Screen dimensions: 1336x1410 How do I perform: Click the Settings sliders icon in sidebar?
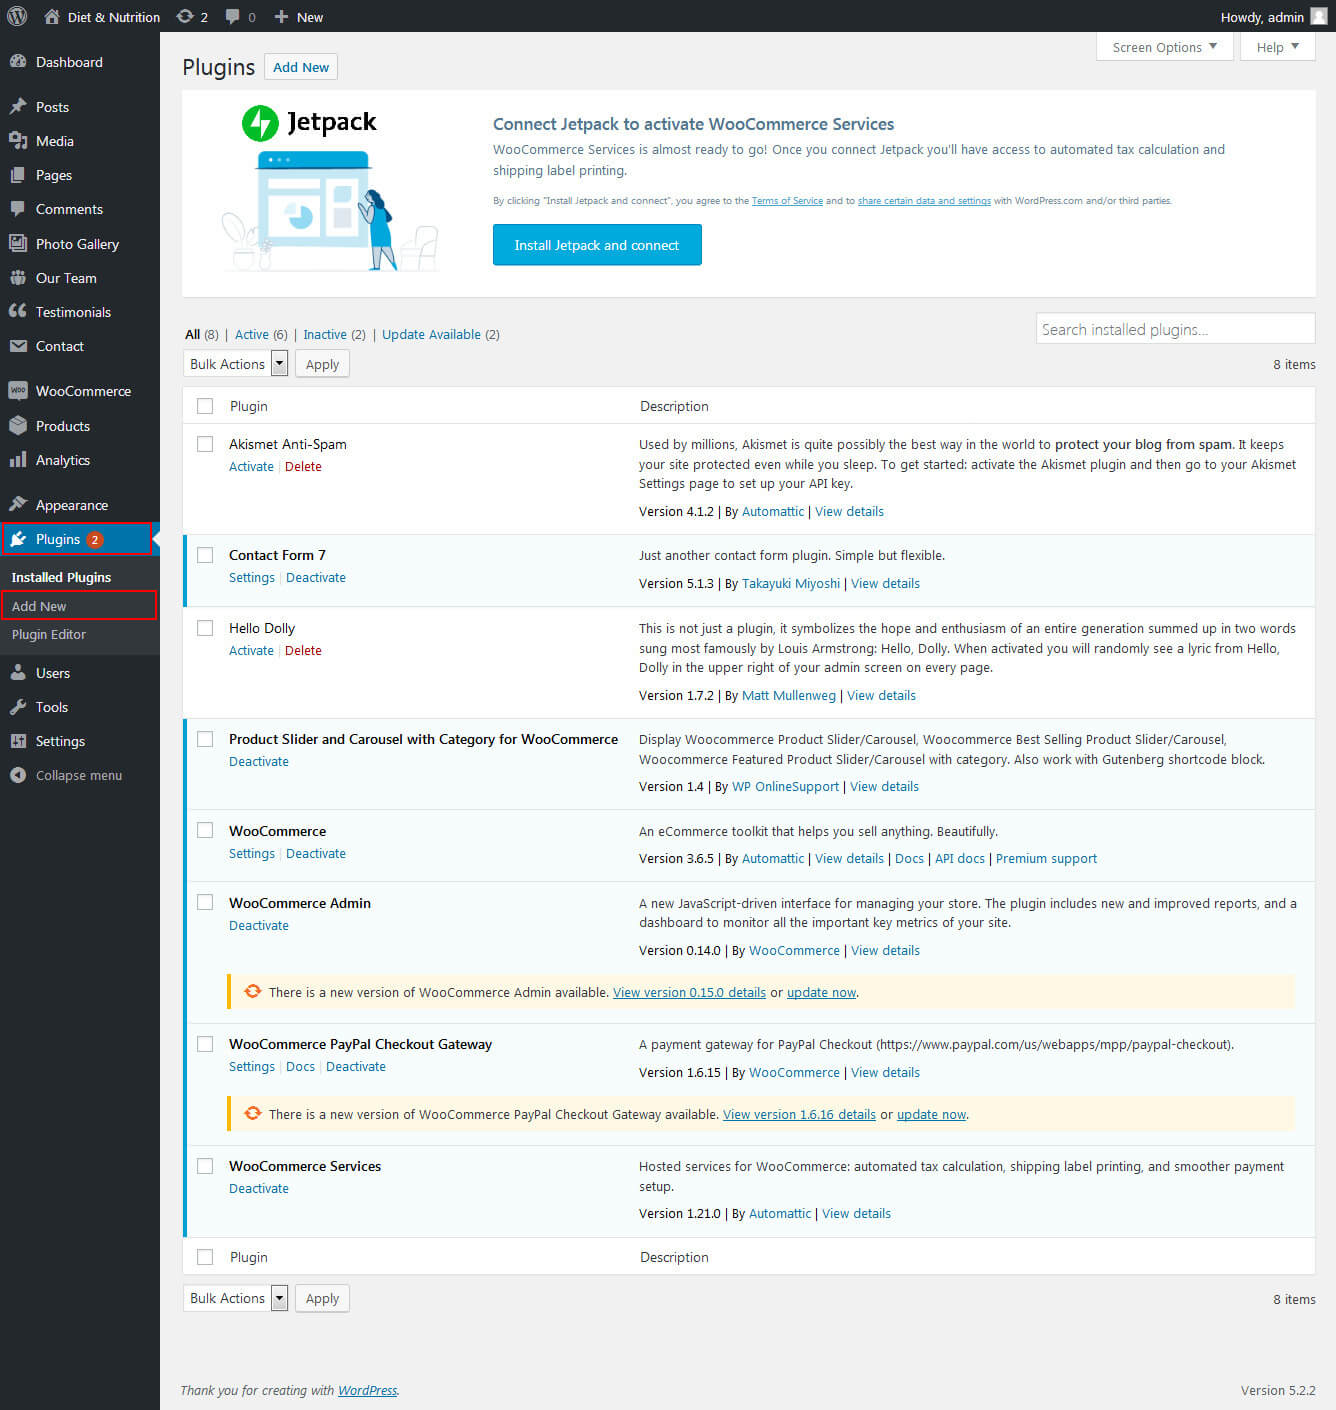pos(18,740)
